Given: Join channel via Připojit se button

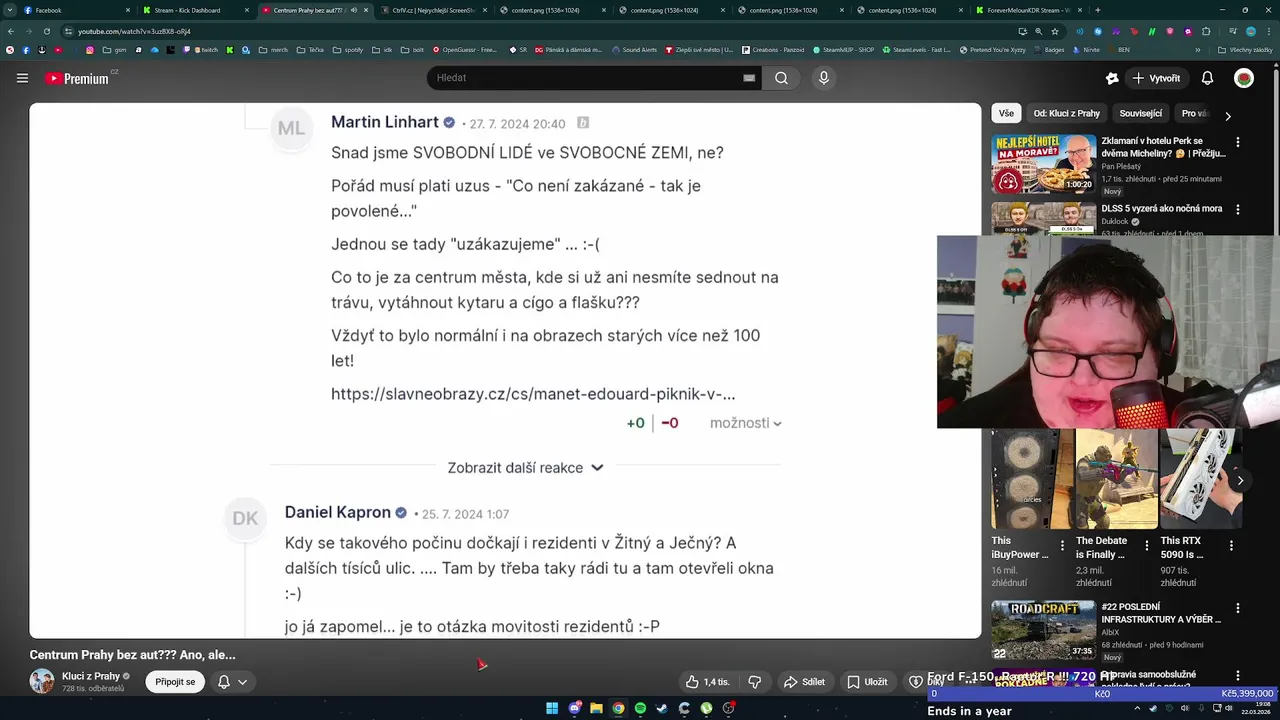Looking at the screenshot, I should pos(175,682).
